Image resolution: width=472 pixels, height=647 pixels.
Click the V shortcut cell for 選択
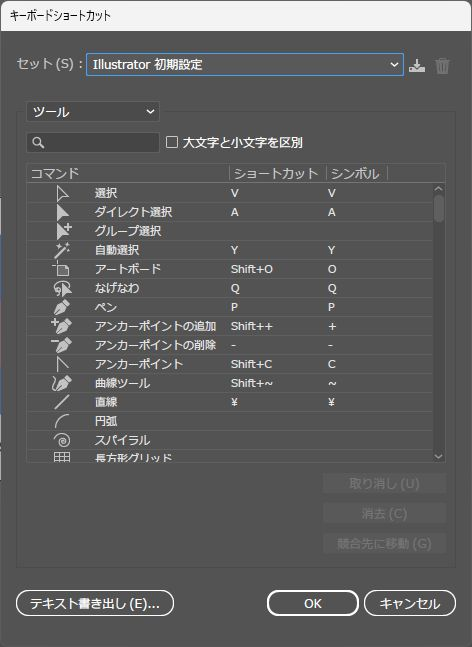coord(235,193)
